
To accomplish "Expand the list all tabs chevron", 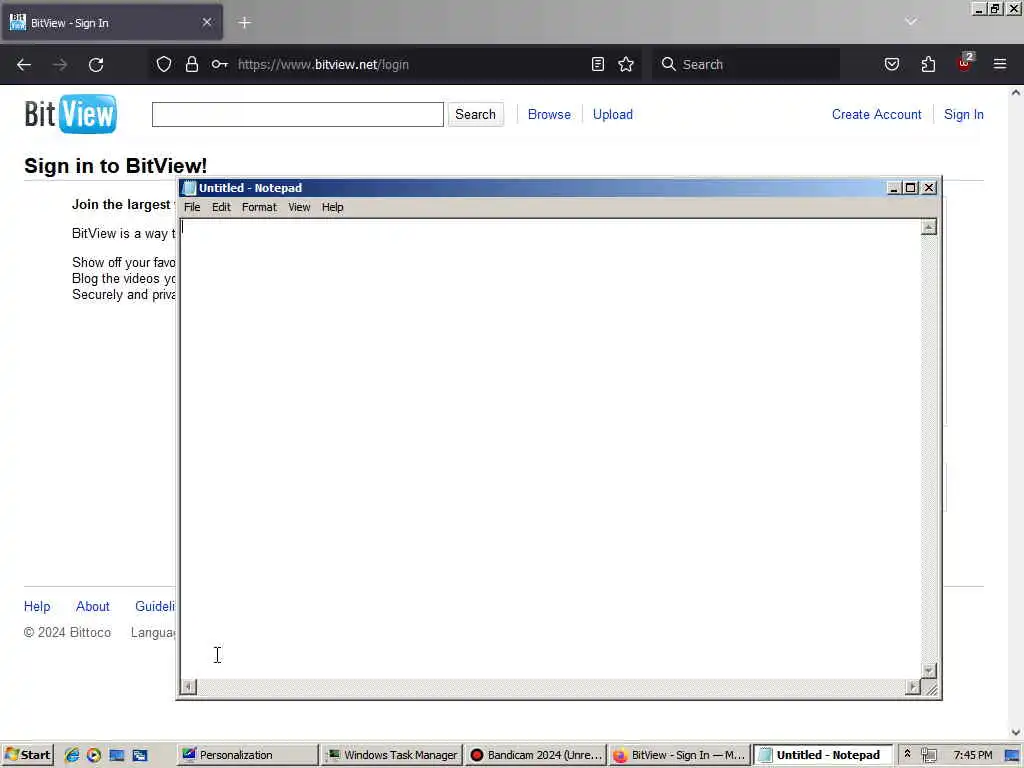I will tap(911, 22).
